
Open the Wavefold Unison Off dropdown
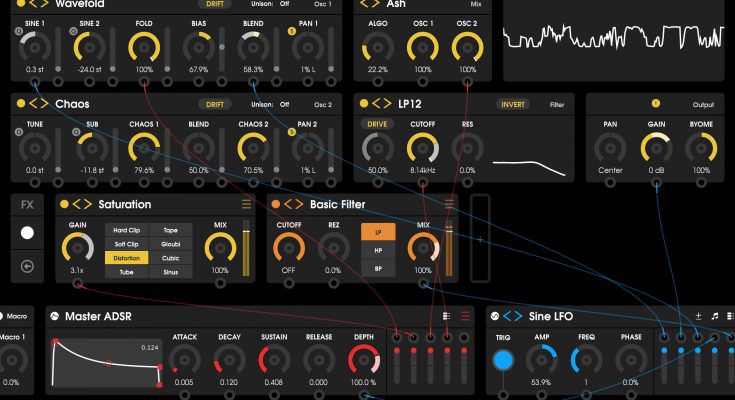tap(270, 4)
